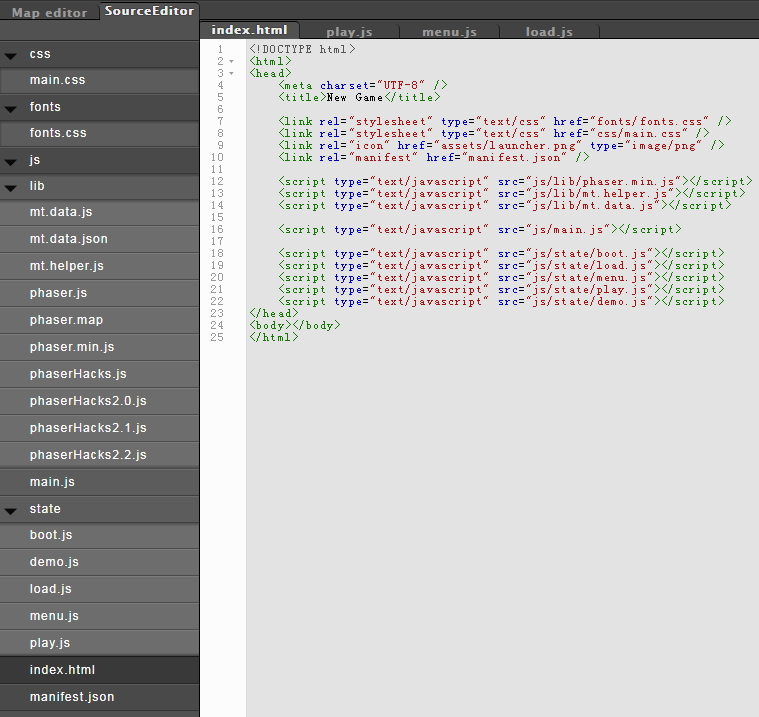Select the SourceEditor tab
The height and width of the screenshot is (717, 759).
click(x=149, y=11)
